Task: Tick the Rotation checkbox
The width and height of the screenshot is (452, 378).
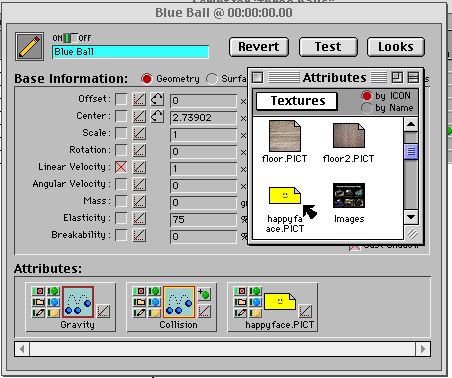Action: 121,150
